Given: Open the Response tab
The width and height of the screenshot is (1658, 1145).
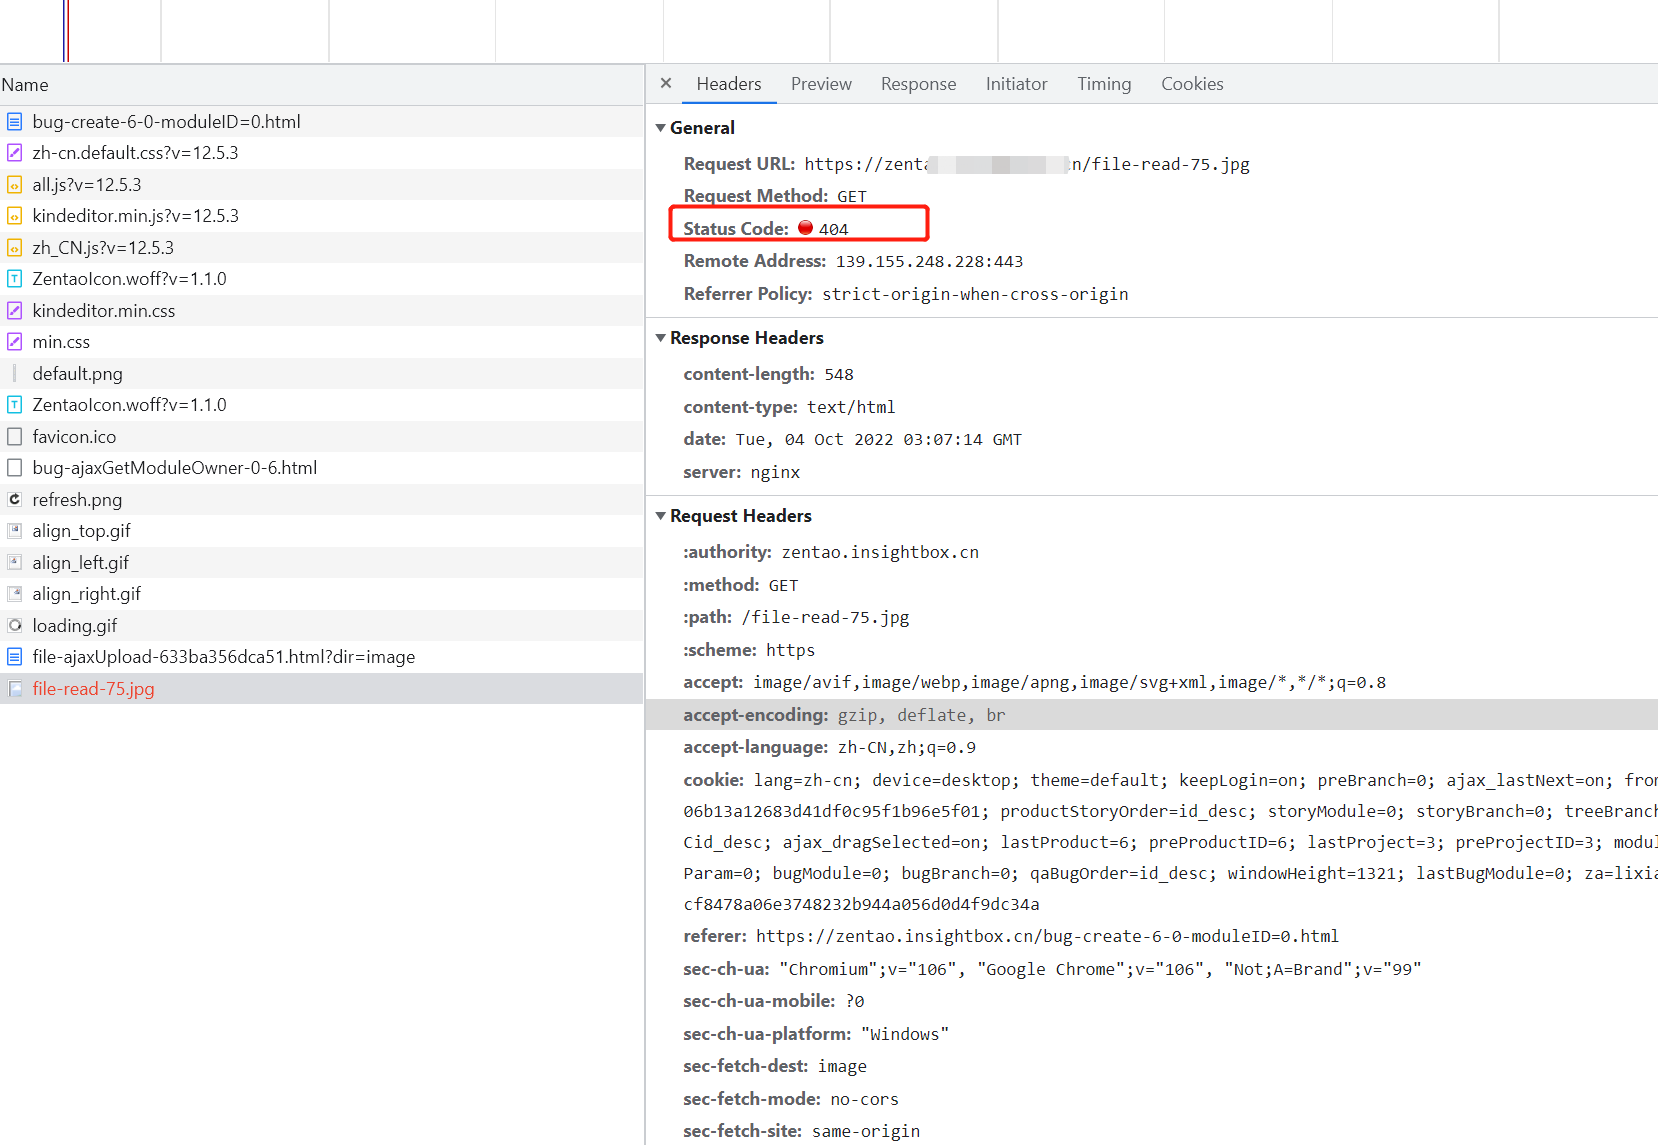Looking at the screenshot, I should pos(918,84).
